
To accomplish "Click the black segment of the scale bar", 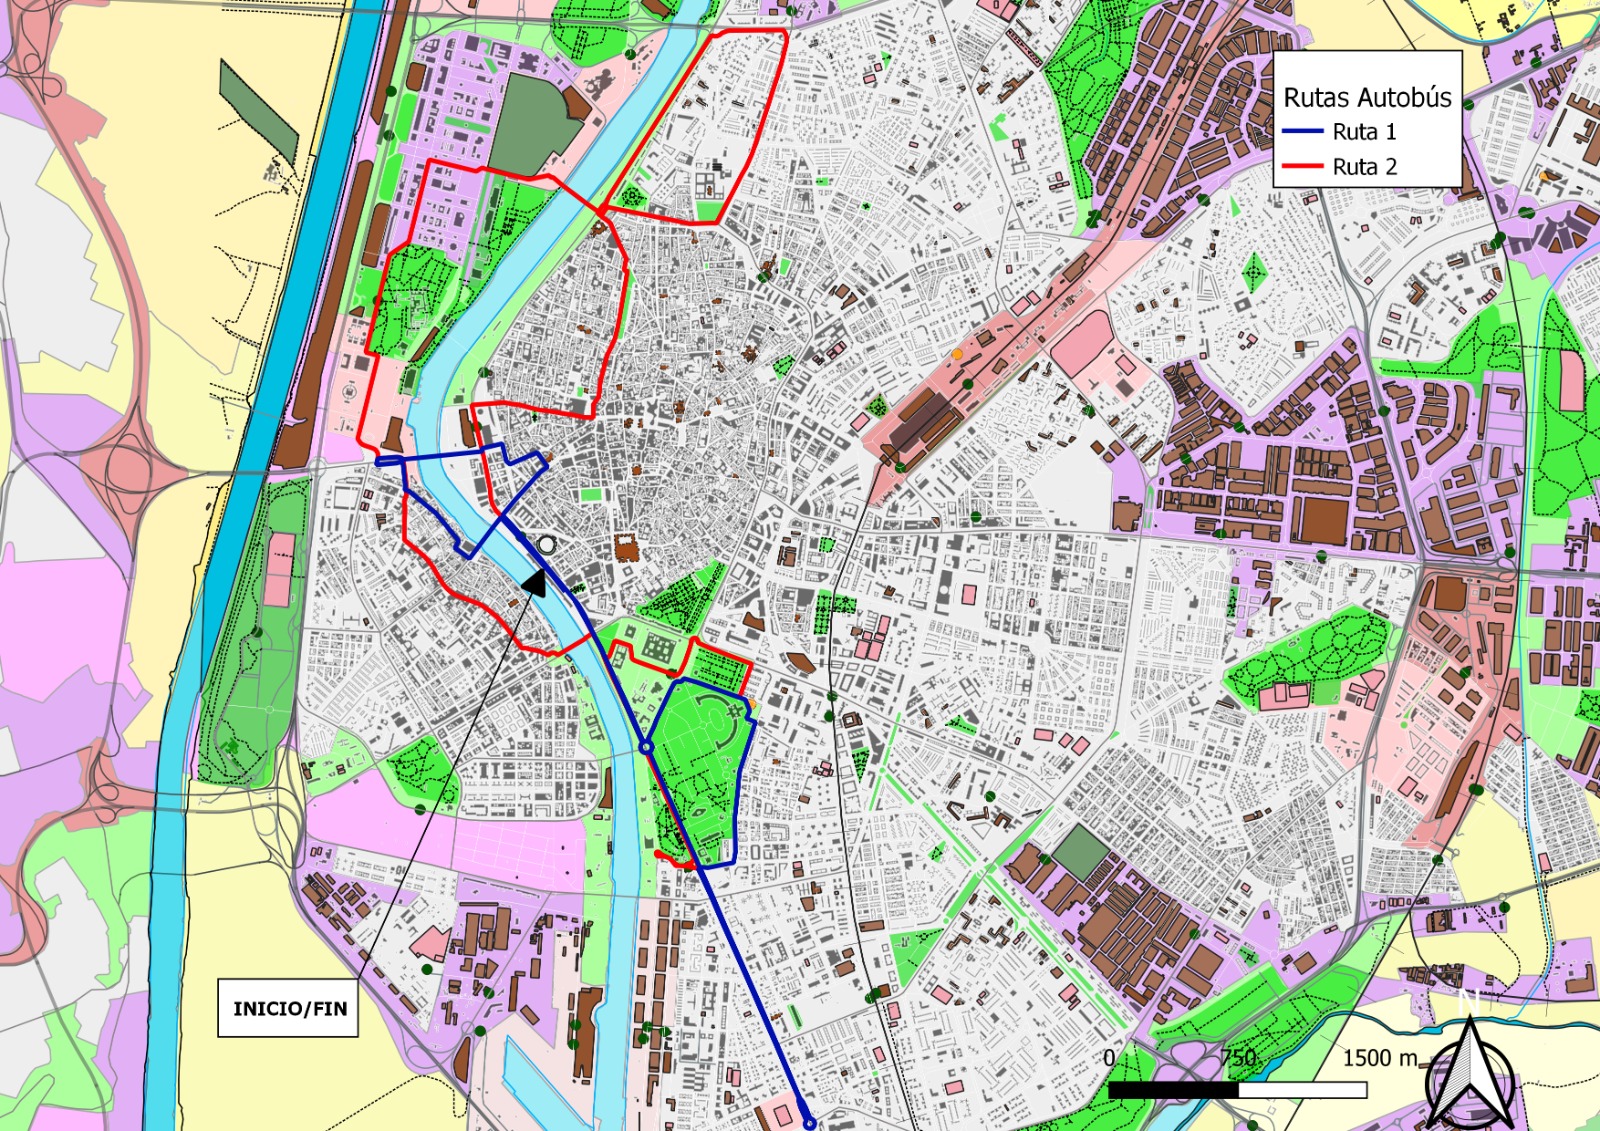I will (x=1173, y=1090).
